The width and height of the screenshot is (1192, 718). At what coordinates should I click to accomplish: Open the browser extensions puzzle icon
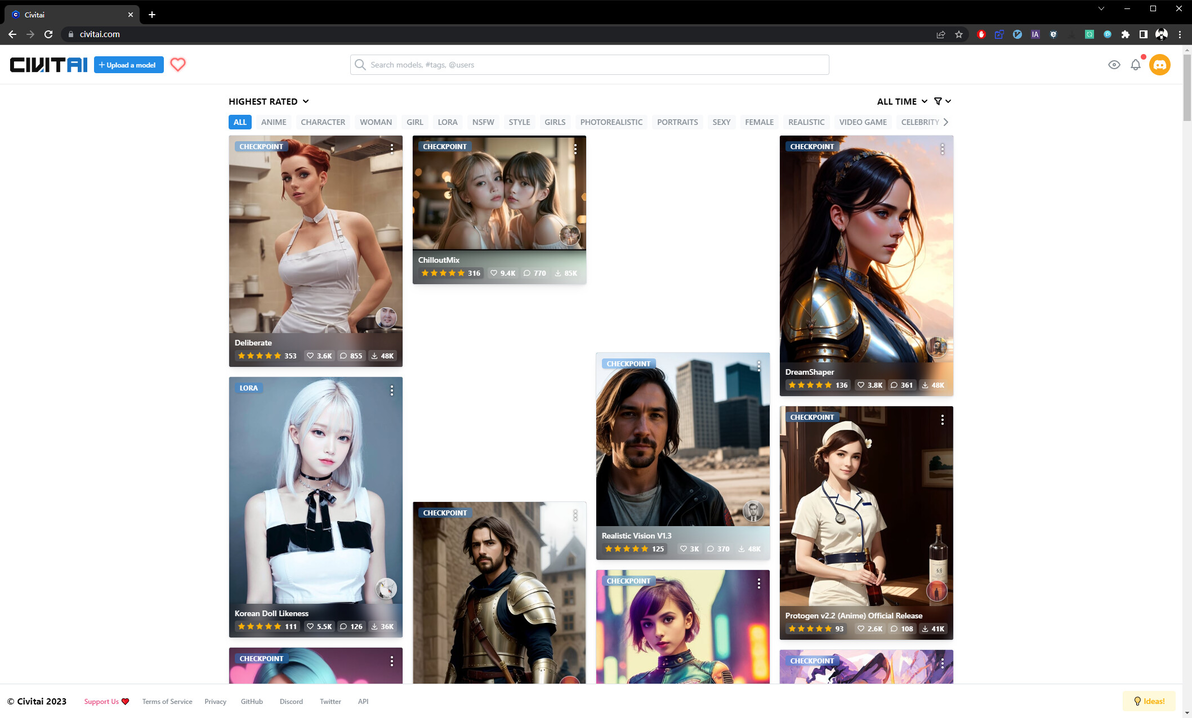click(1125, 34)
